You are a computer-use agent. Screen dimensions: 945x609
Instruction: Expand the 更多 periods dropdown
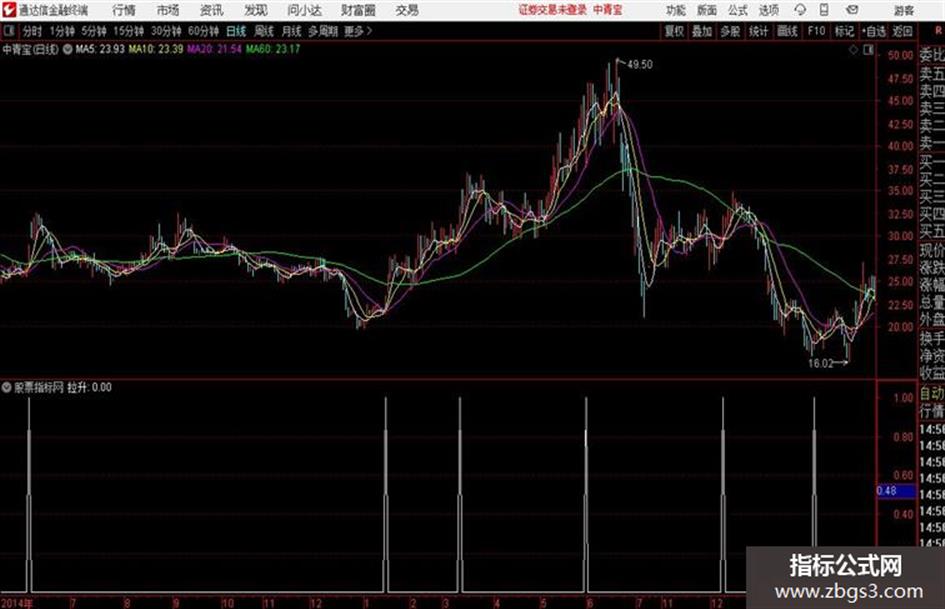point(358,31)
